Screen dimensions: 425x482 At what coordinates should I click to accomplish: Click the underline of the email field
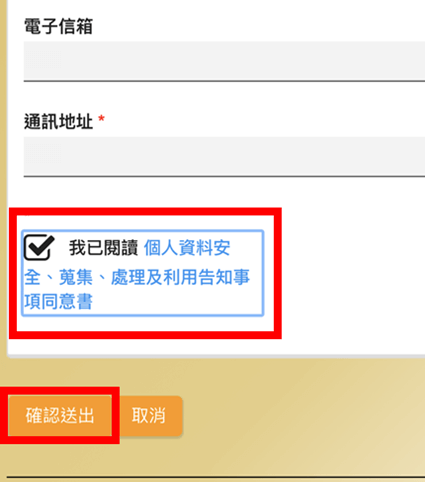coord(224,80)
